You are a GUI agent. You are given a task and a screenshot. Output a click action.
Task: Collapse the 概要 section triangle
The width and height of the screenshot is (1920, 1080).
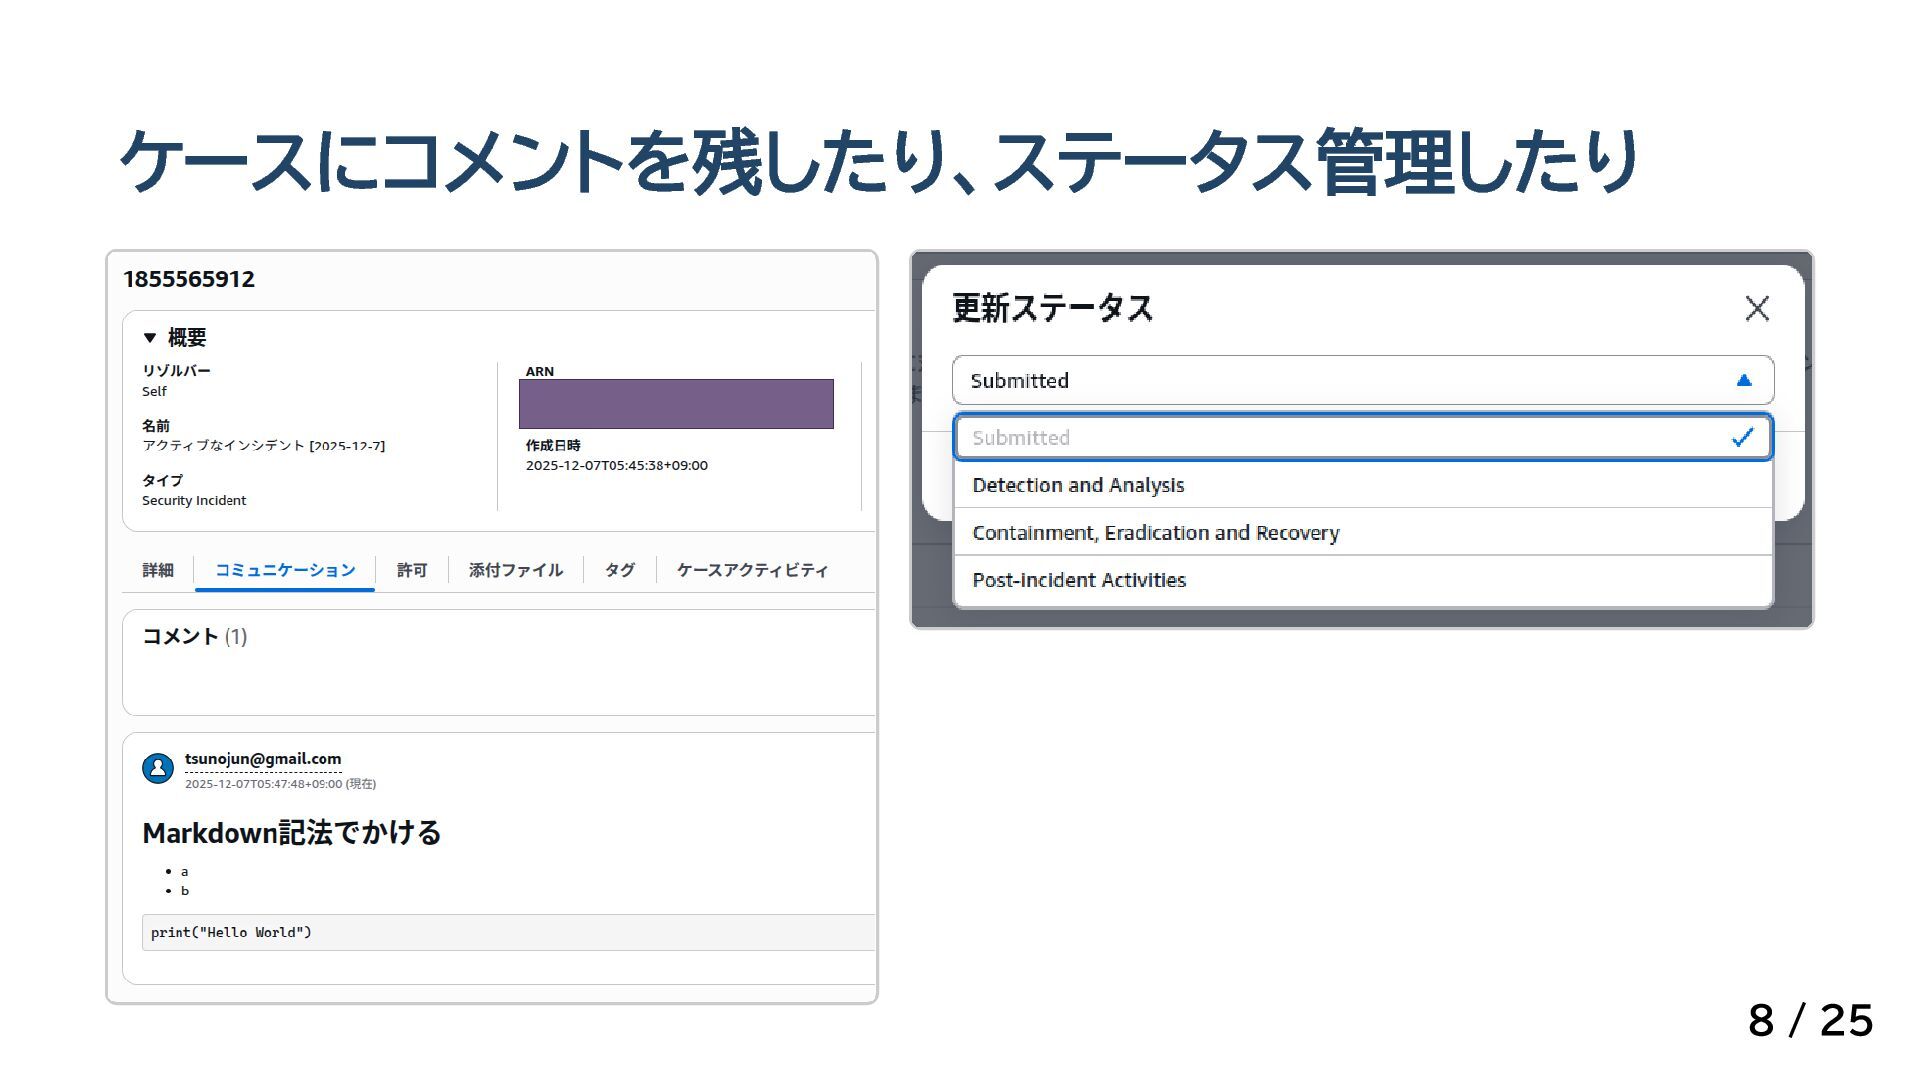point(150,338)
